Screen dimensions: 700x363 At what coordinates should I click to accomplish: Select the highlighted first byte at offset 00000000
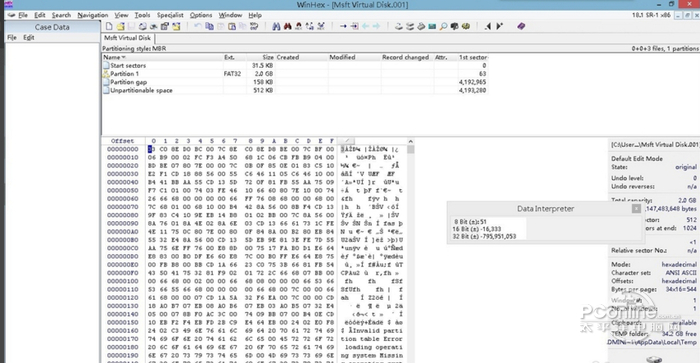(151, 149)
